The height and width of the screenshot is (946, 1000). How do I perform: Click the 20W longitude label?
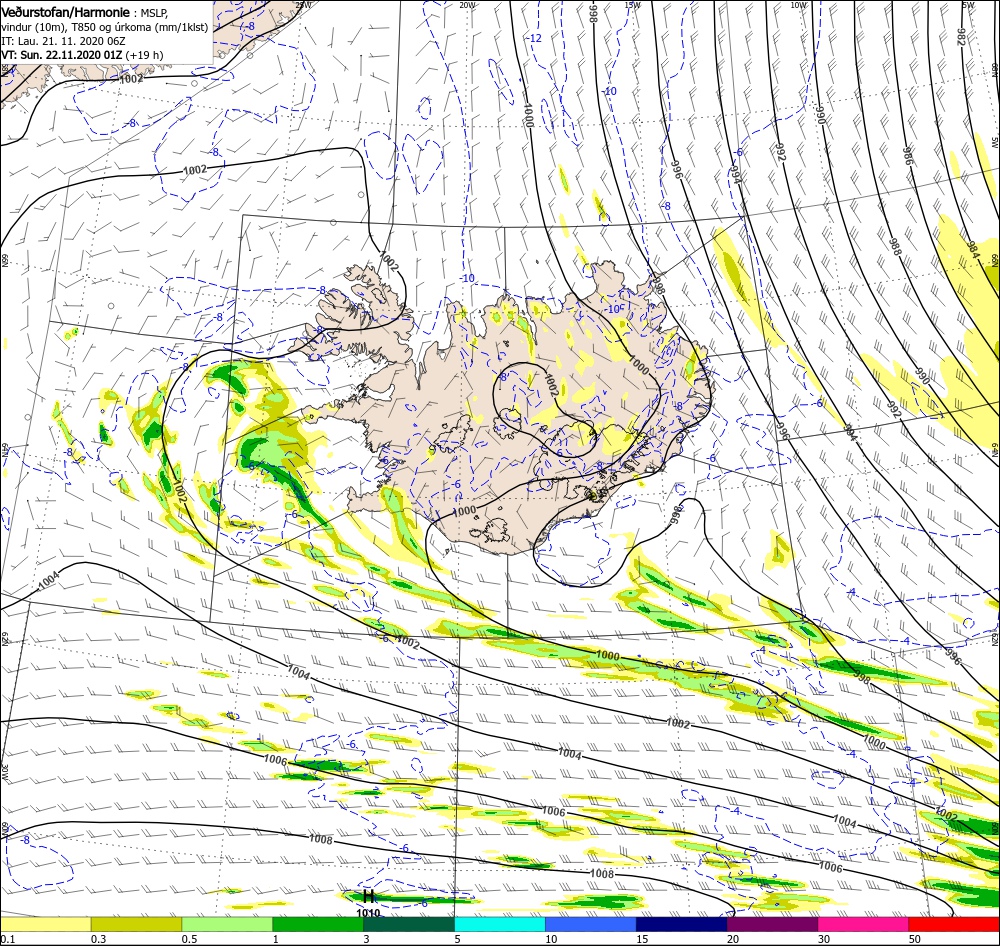tap(467, 4)
